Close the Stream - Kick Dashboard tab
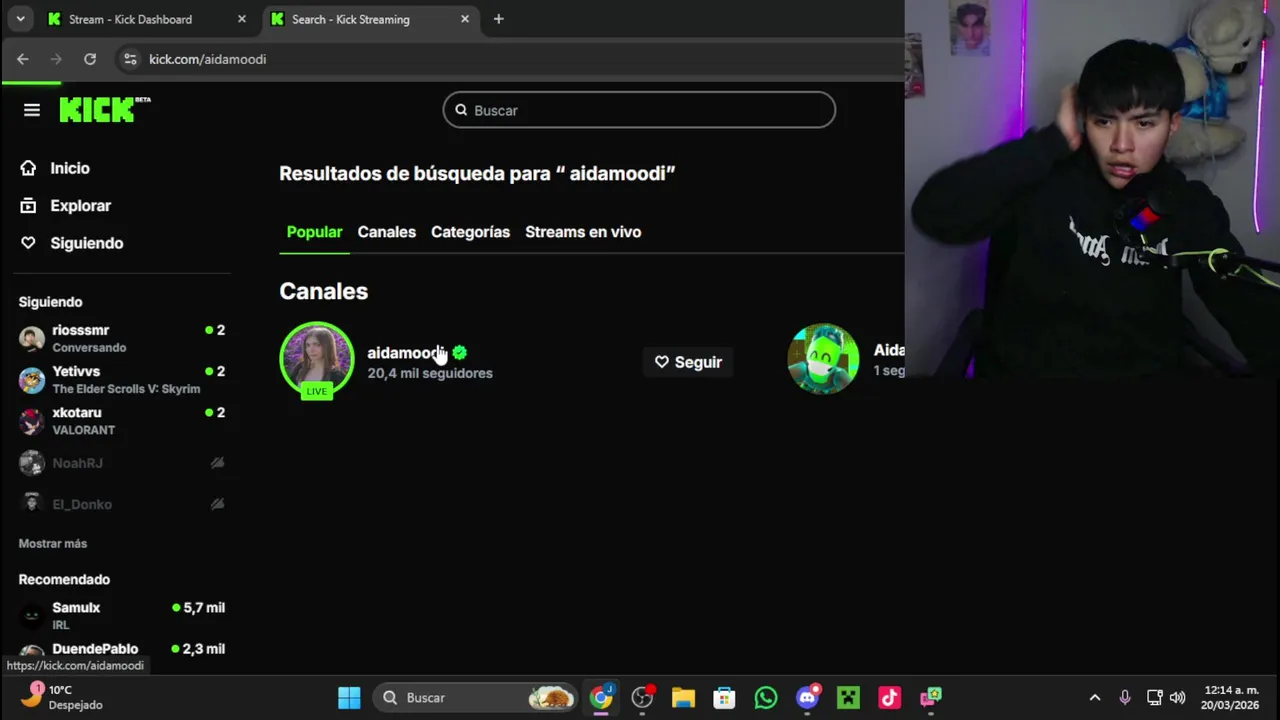This screenshot has width=1280, height=720. tap(242, 19)
